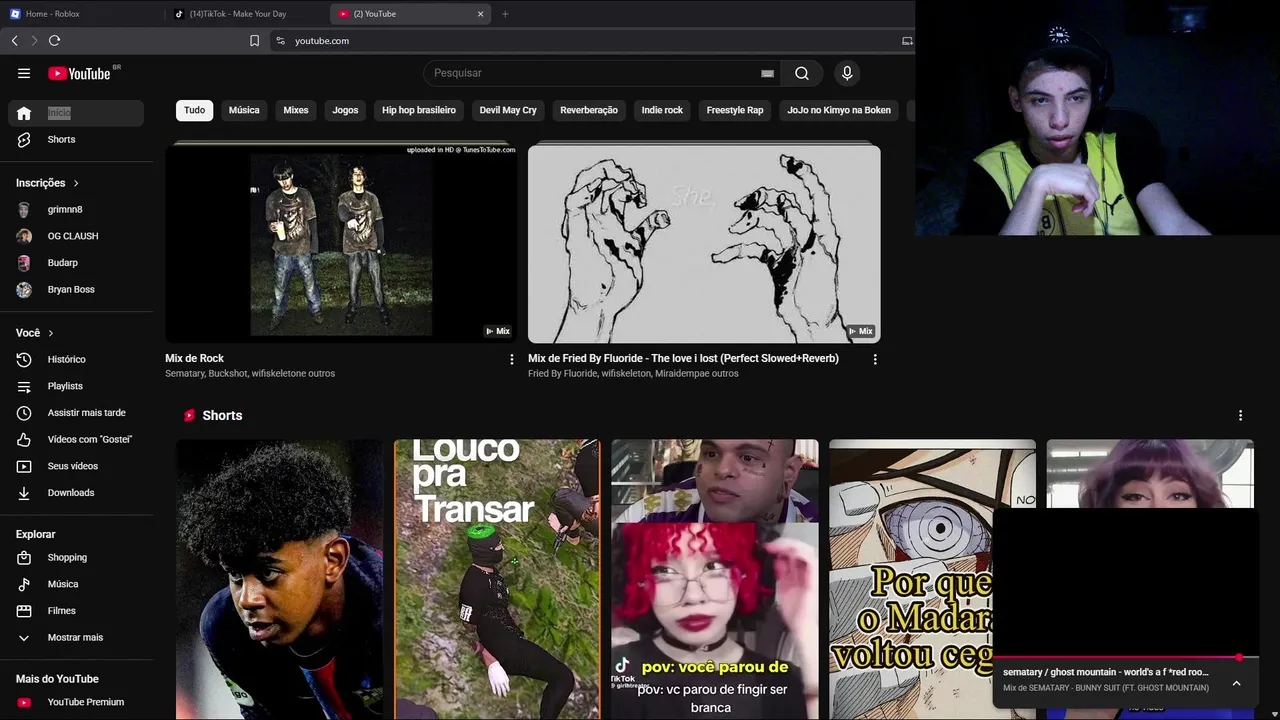This screenshot has width=1280, height=720.
Task: Open Fried By Fluoride mix thumbnail
Action: tap(704, 244)
